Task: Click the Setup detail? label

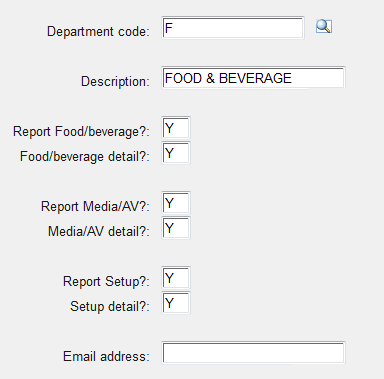Action: click(110, 306)
